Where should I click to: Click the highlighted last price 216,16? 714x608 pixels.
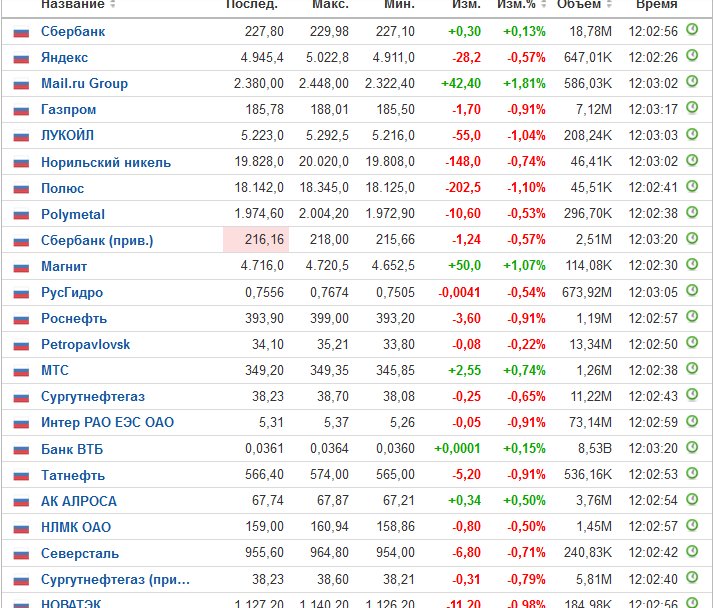coord(264,240)
